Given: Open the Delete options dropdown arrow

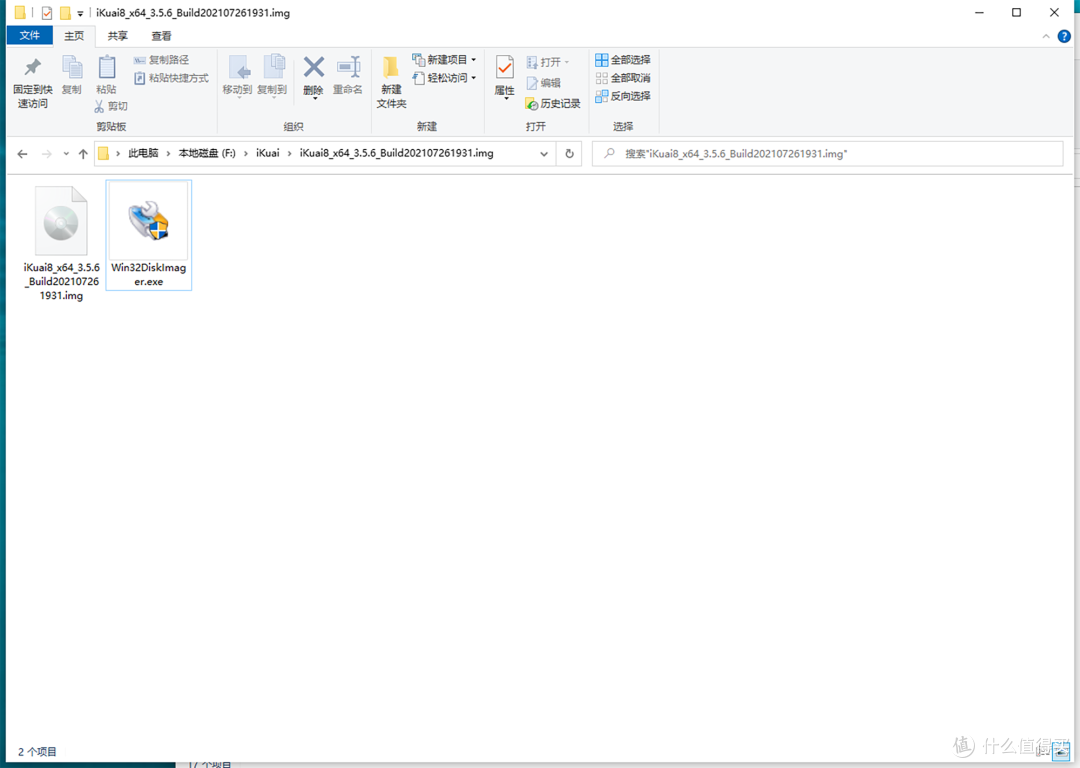Looking at the screenshot, I should coord(314,99).
